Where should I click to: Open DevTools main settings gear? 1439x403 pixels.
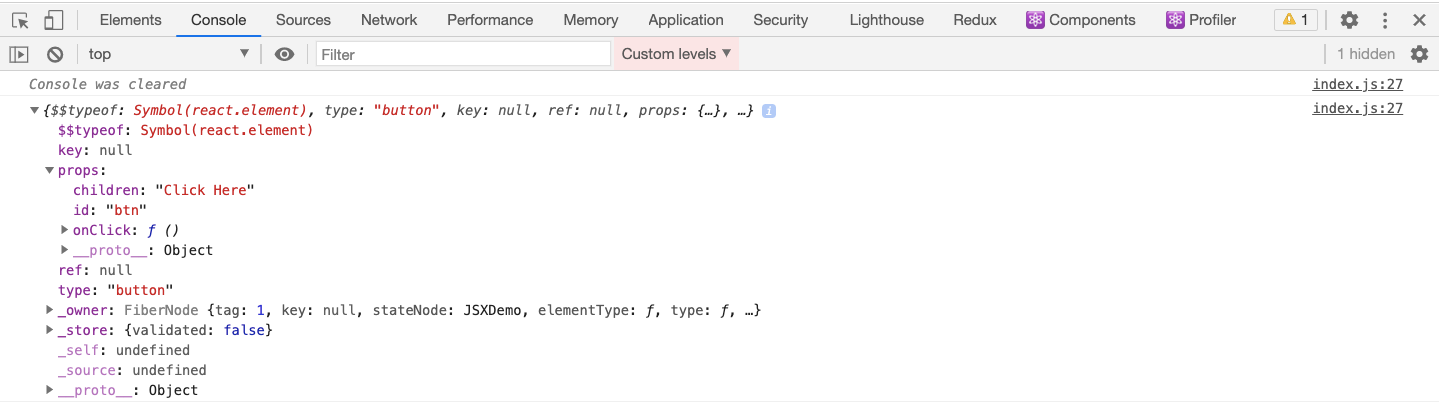1349,20
